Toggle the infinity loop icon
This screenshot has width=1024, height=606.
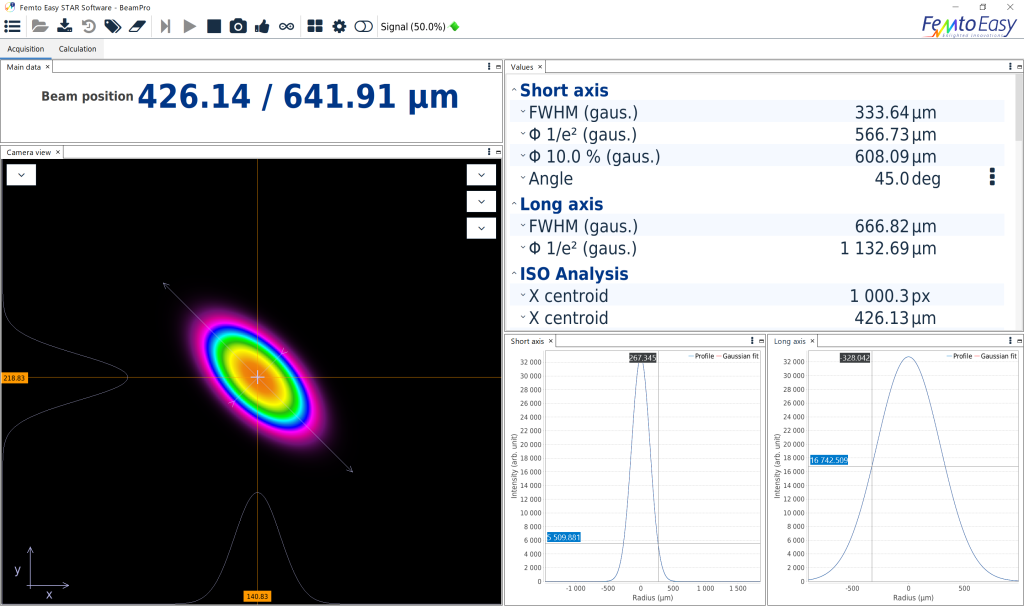pyautogui.click(x=287, y=27)
